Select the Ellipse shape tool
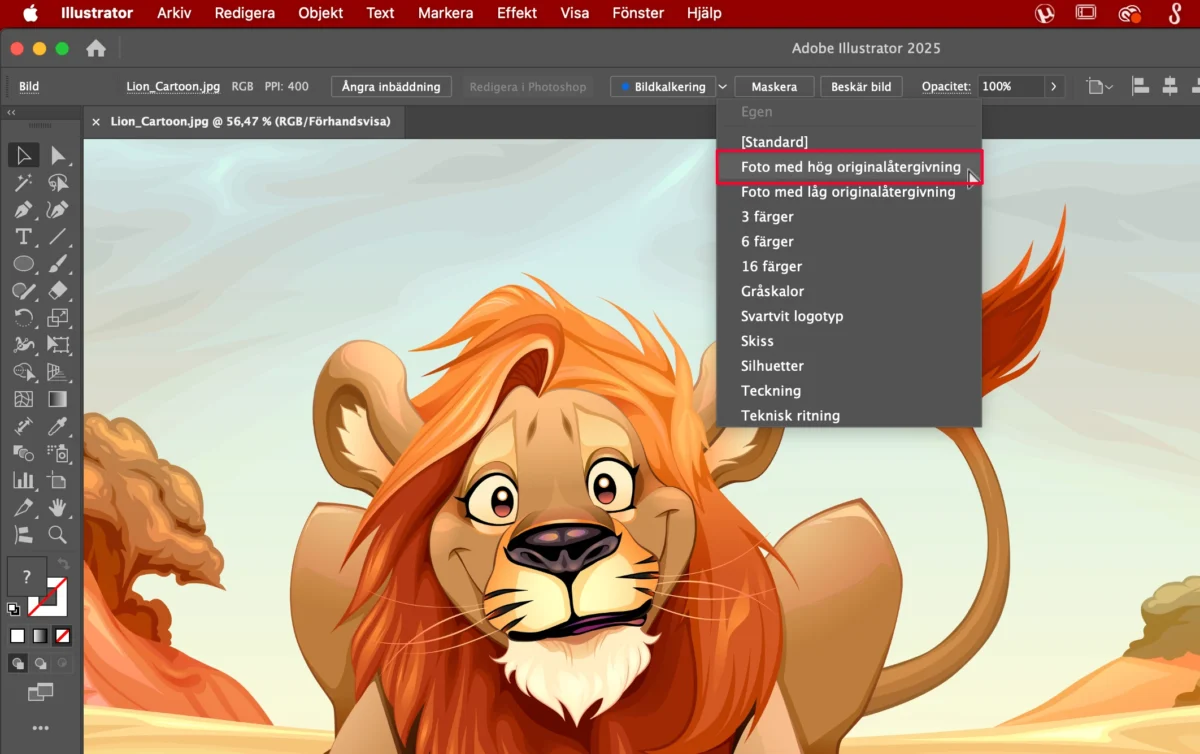This screenshot has height=754, width=1200. click(x=24, y=264)
